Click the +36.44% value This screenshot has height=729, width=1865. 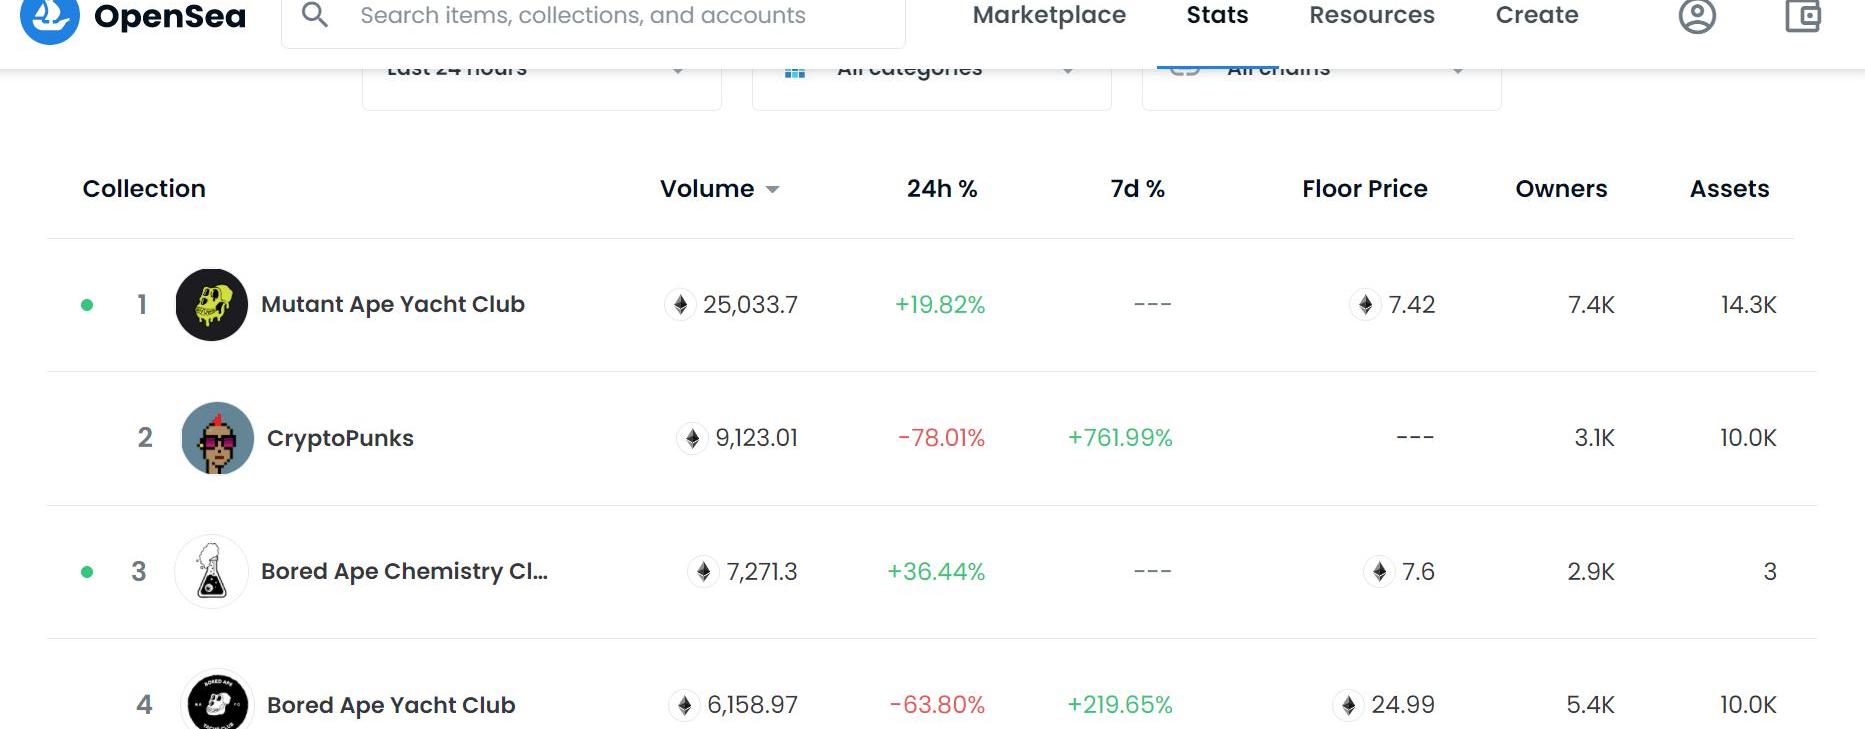click(x=936, y=572)
